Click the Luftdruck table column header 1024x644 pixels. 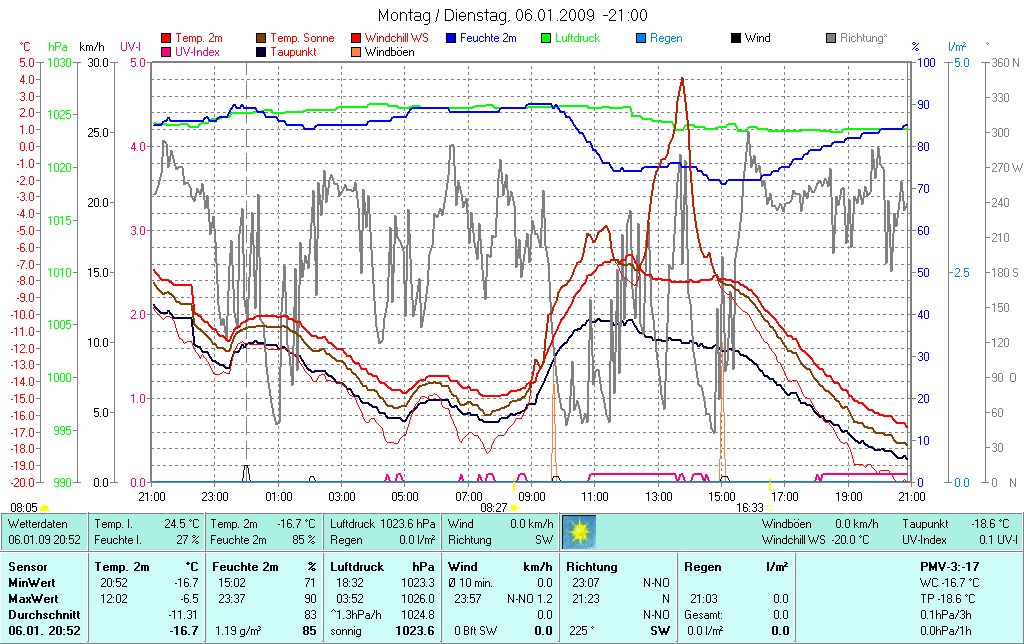(357, 567)
